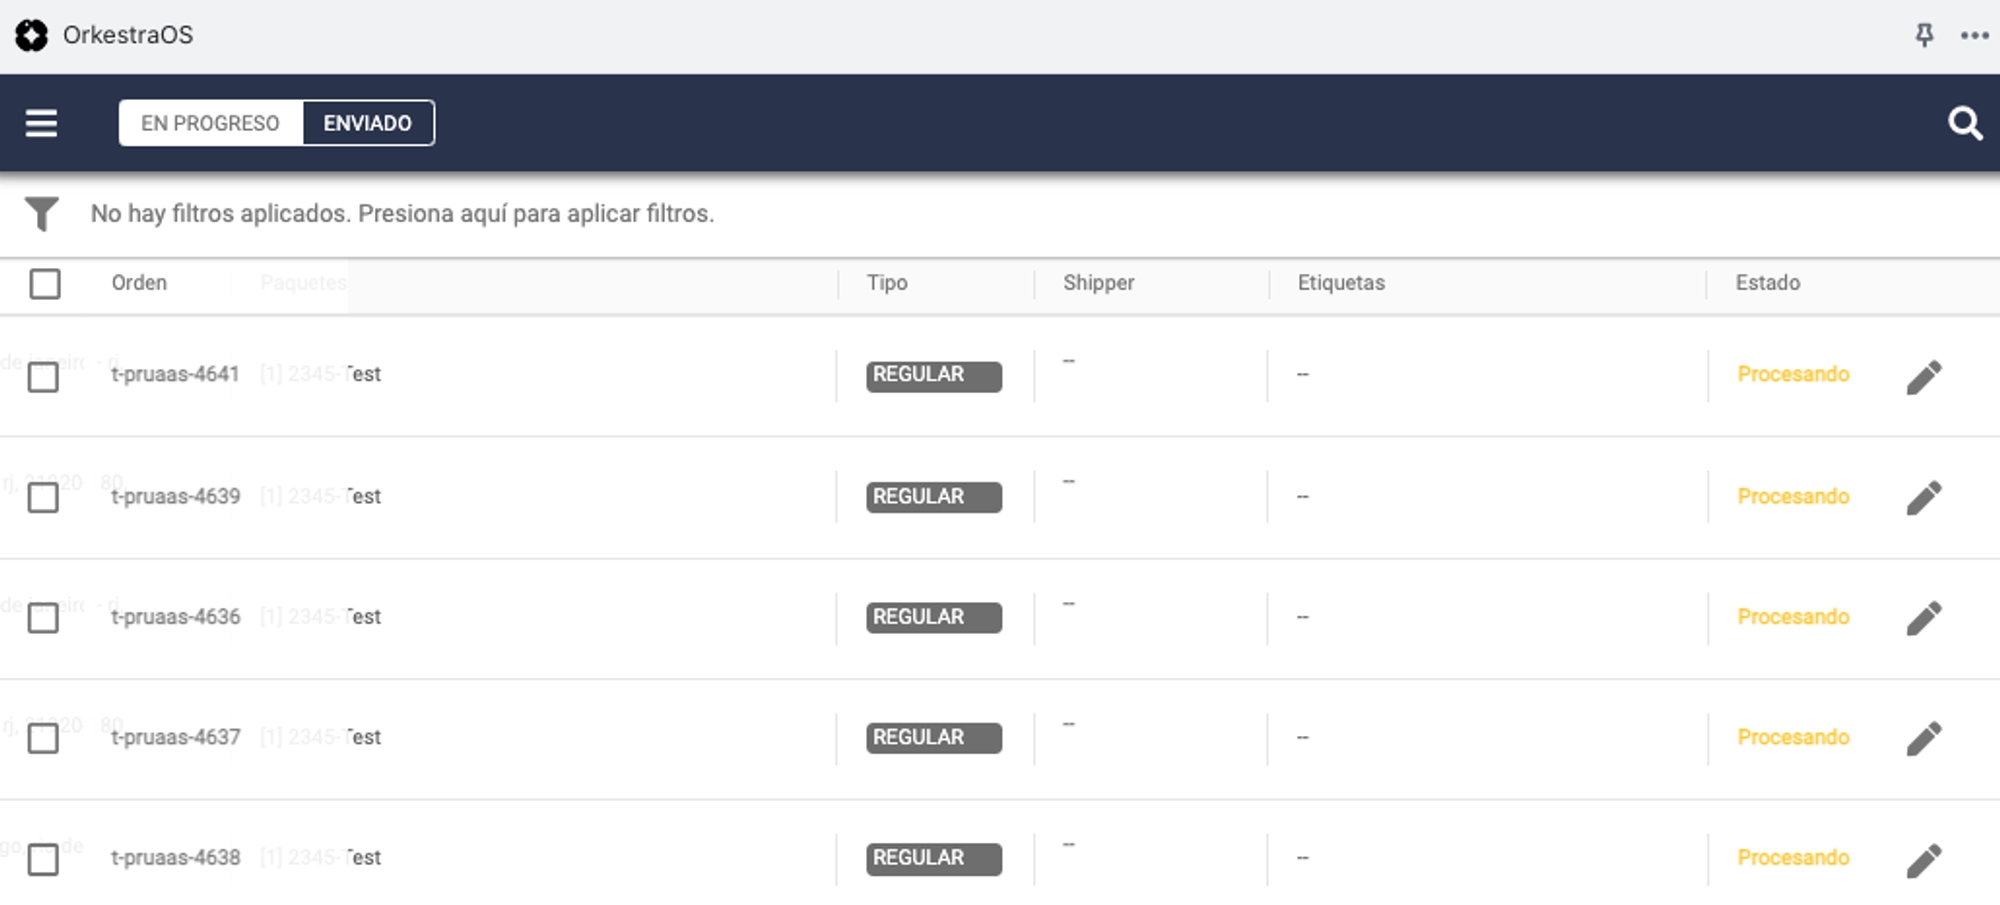Image resolution: width=2000 pixels, height=905 pixels.
Task: Edit order t-pruaas-4637 with pencil icon
Action: click(1923, 738)
